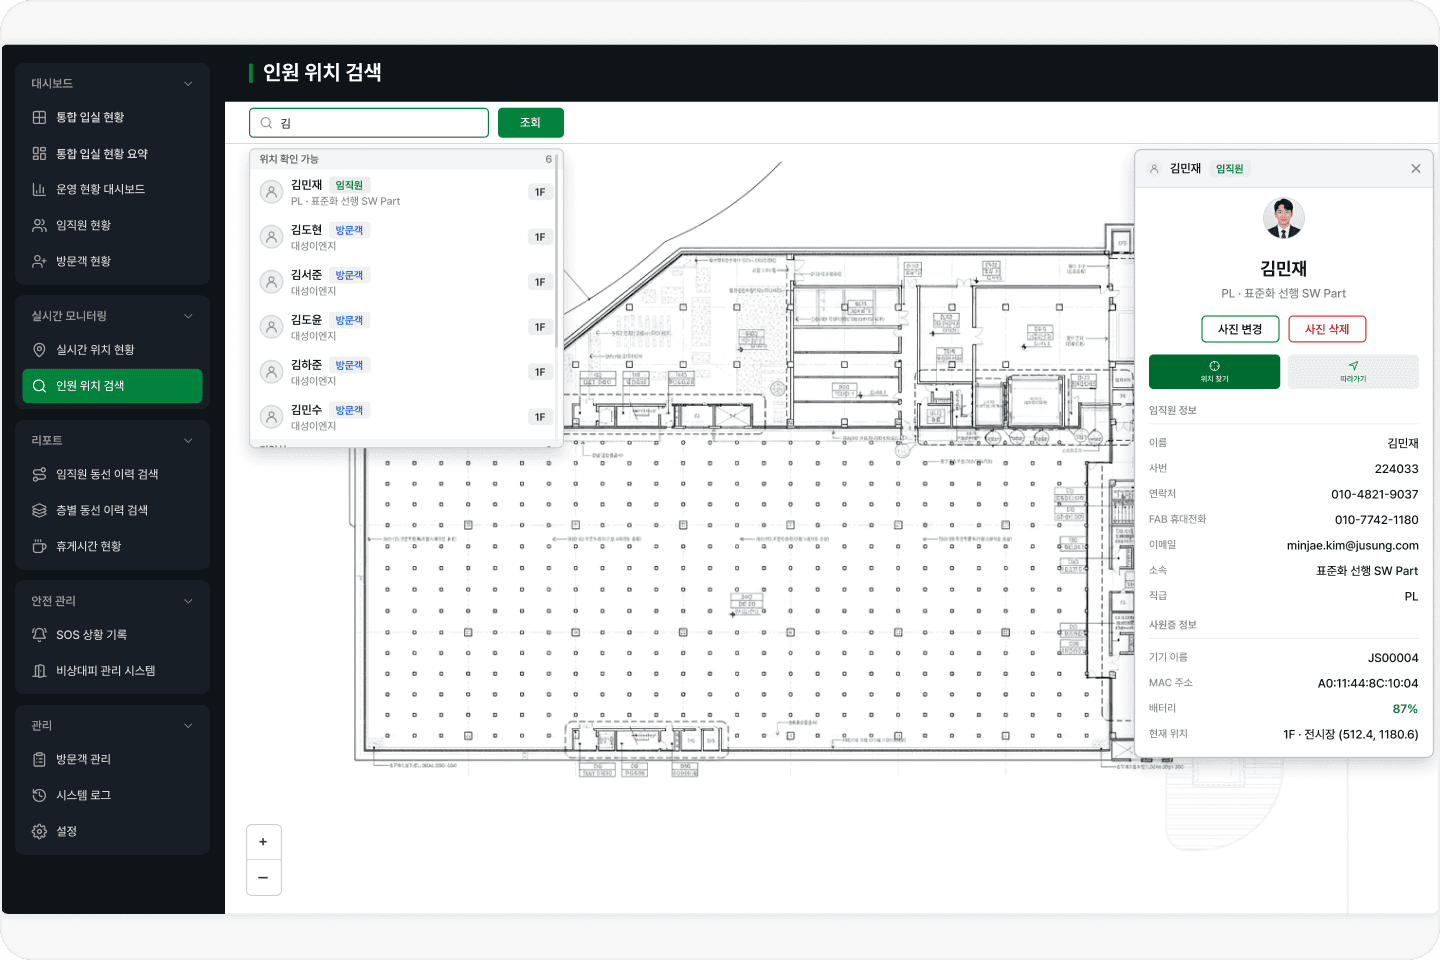
Task: Click the email minjae.kim@jusung.com
Action: coord(1352,545)
